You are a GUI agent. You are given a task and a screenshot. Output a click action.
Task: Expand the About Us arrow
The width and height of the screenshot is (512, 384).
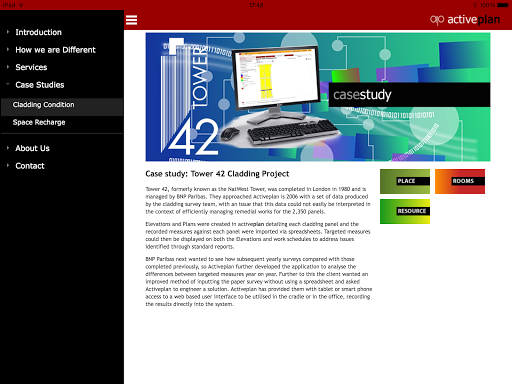click(8, 148)
